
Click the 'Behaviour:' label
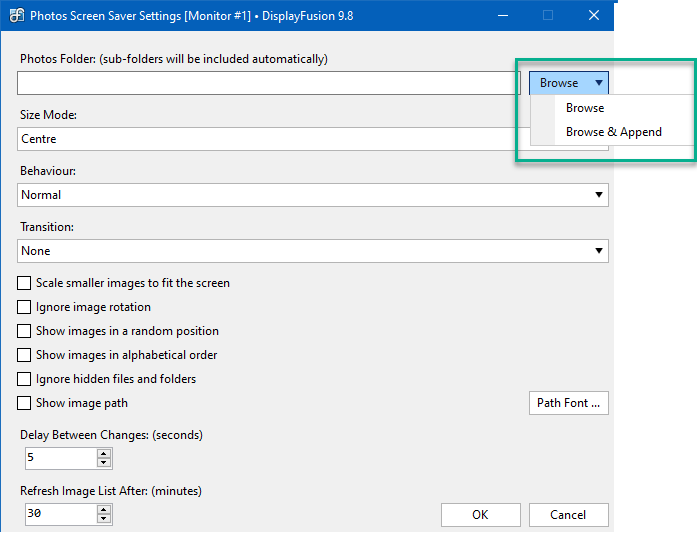48,171
